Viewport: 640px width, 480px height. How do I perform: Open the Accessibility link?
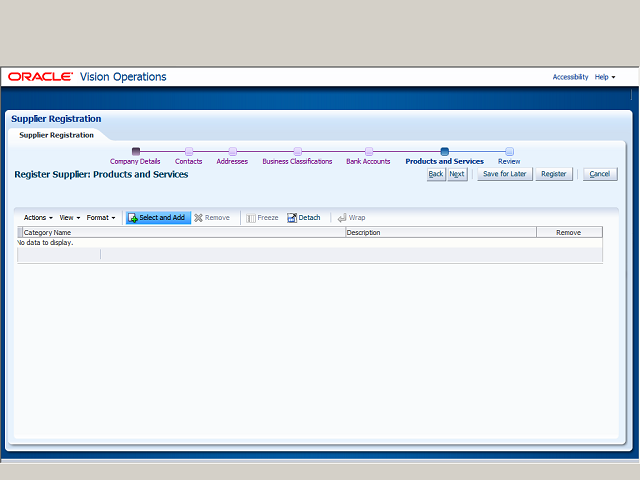tap(571, 77)
